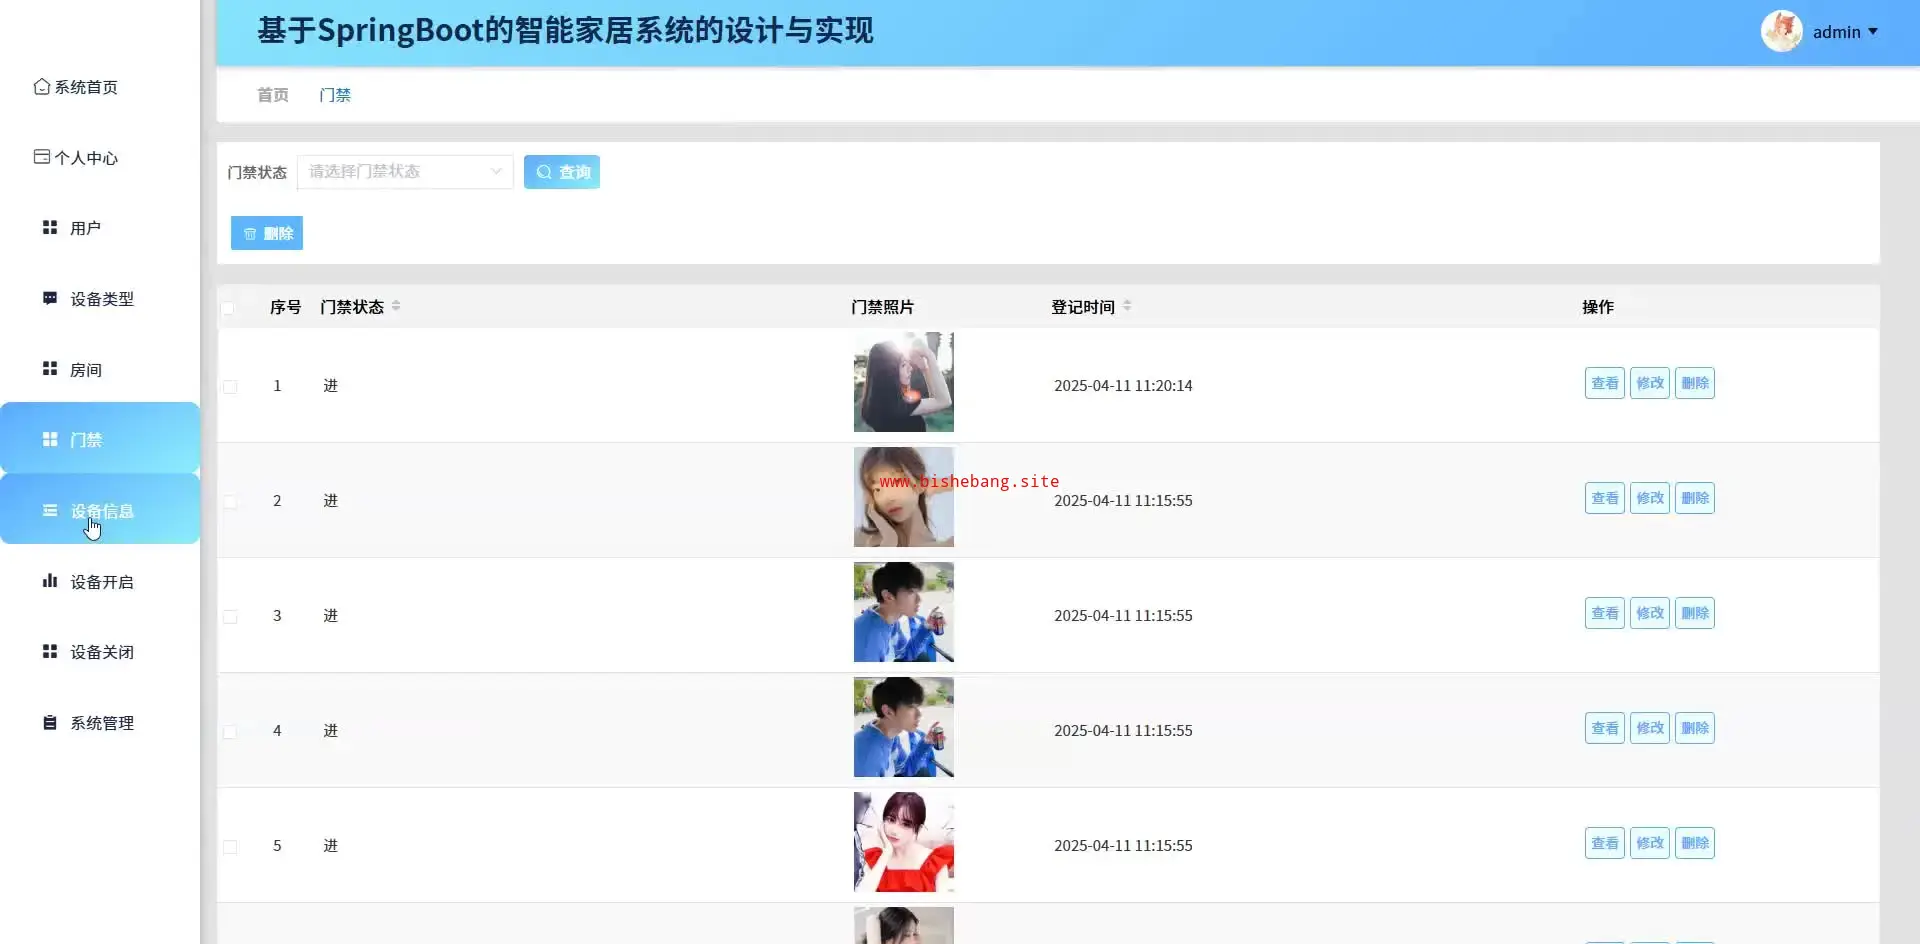Tick the checkbox for row 1
Screen dimensions: 1920x944
coord(230,386)
